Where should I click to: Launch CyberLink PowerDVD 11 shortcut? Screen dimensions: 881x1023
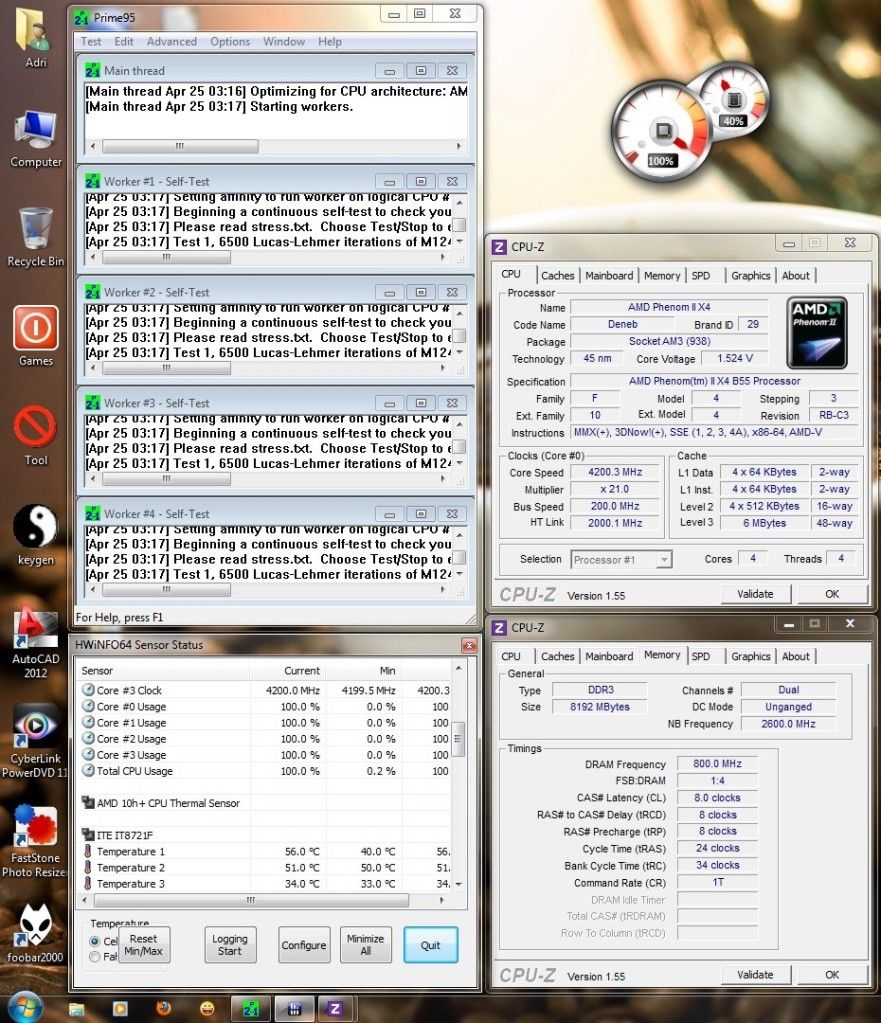coord(35,741)
